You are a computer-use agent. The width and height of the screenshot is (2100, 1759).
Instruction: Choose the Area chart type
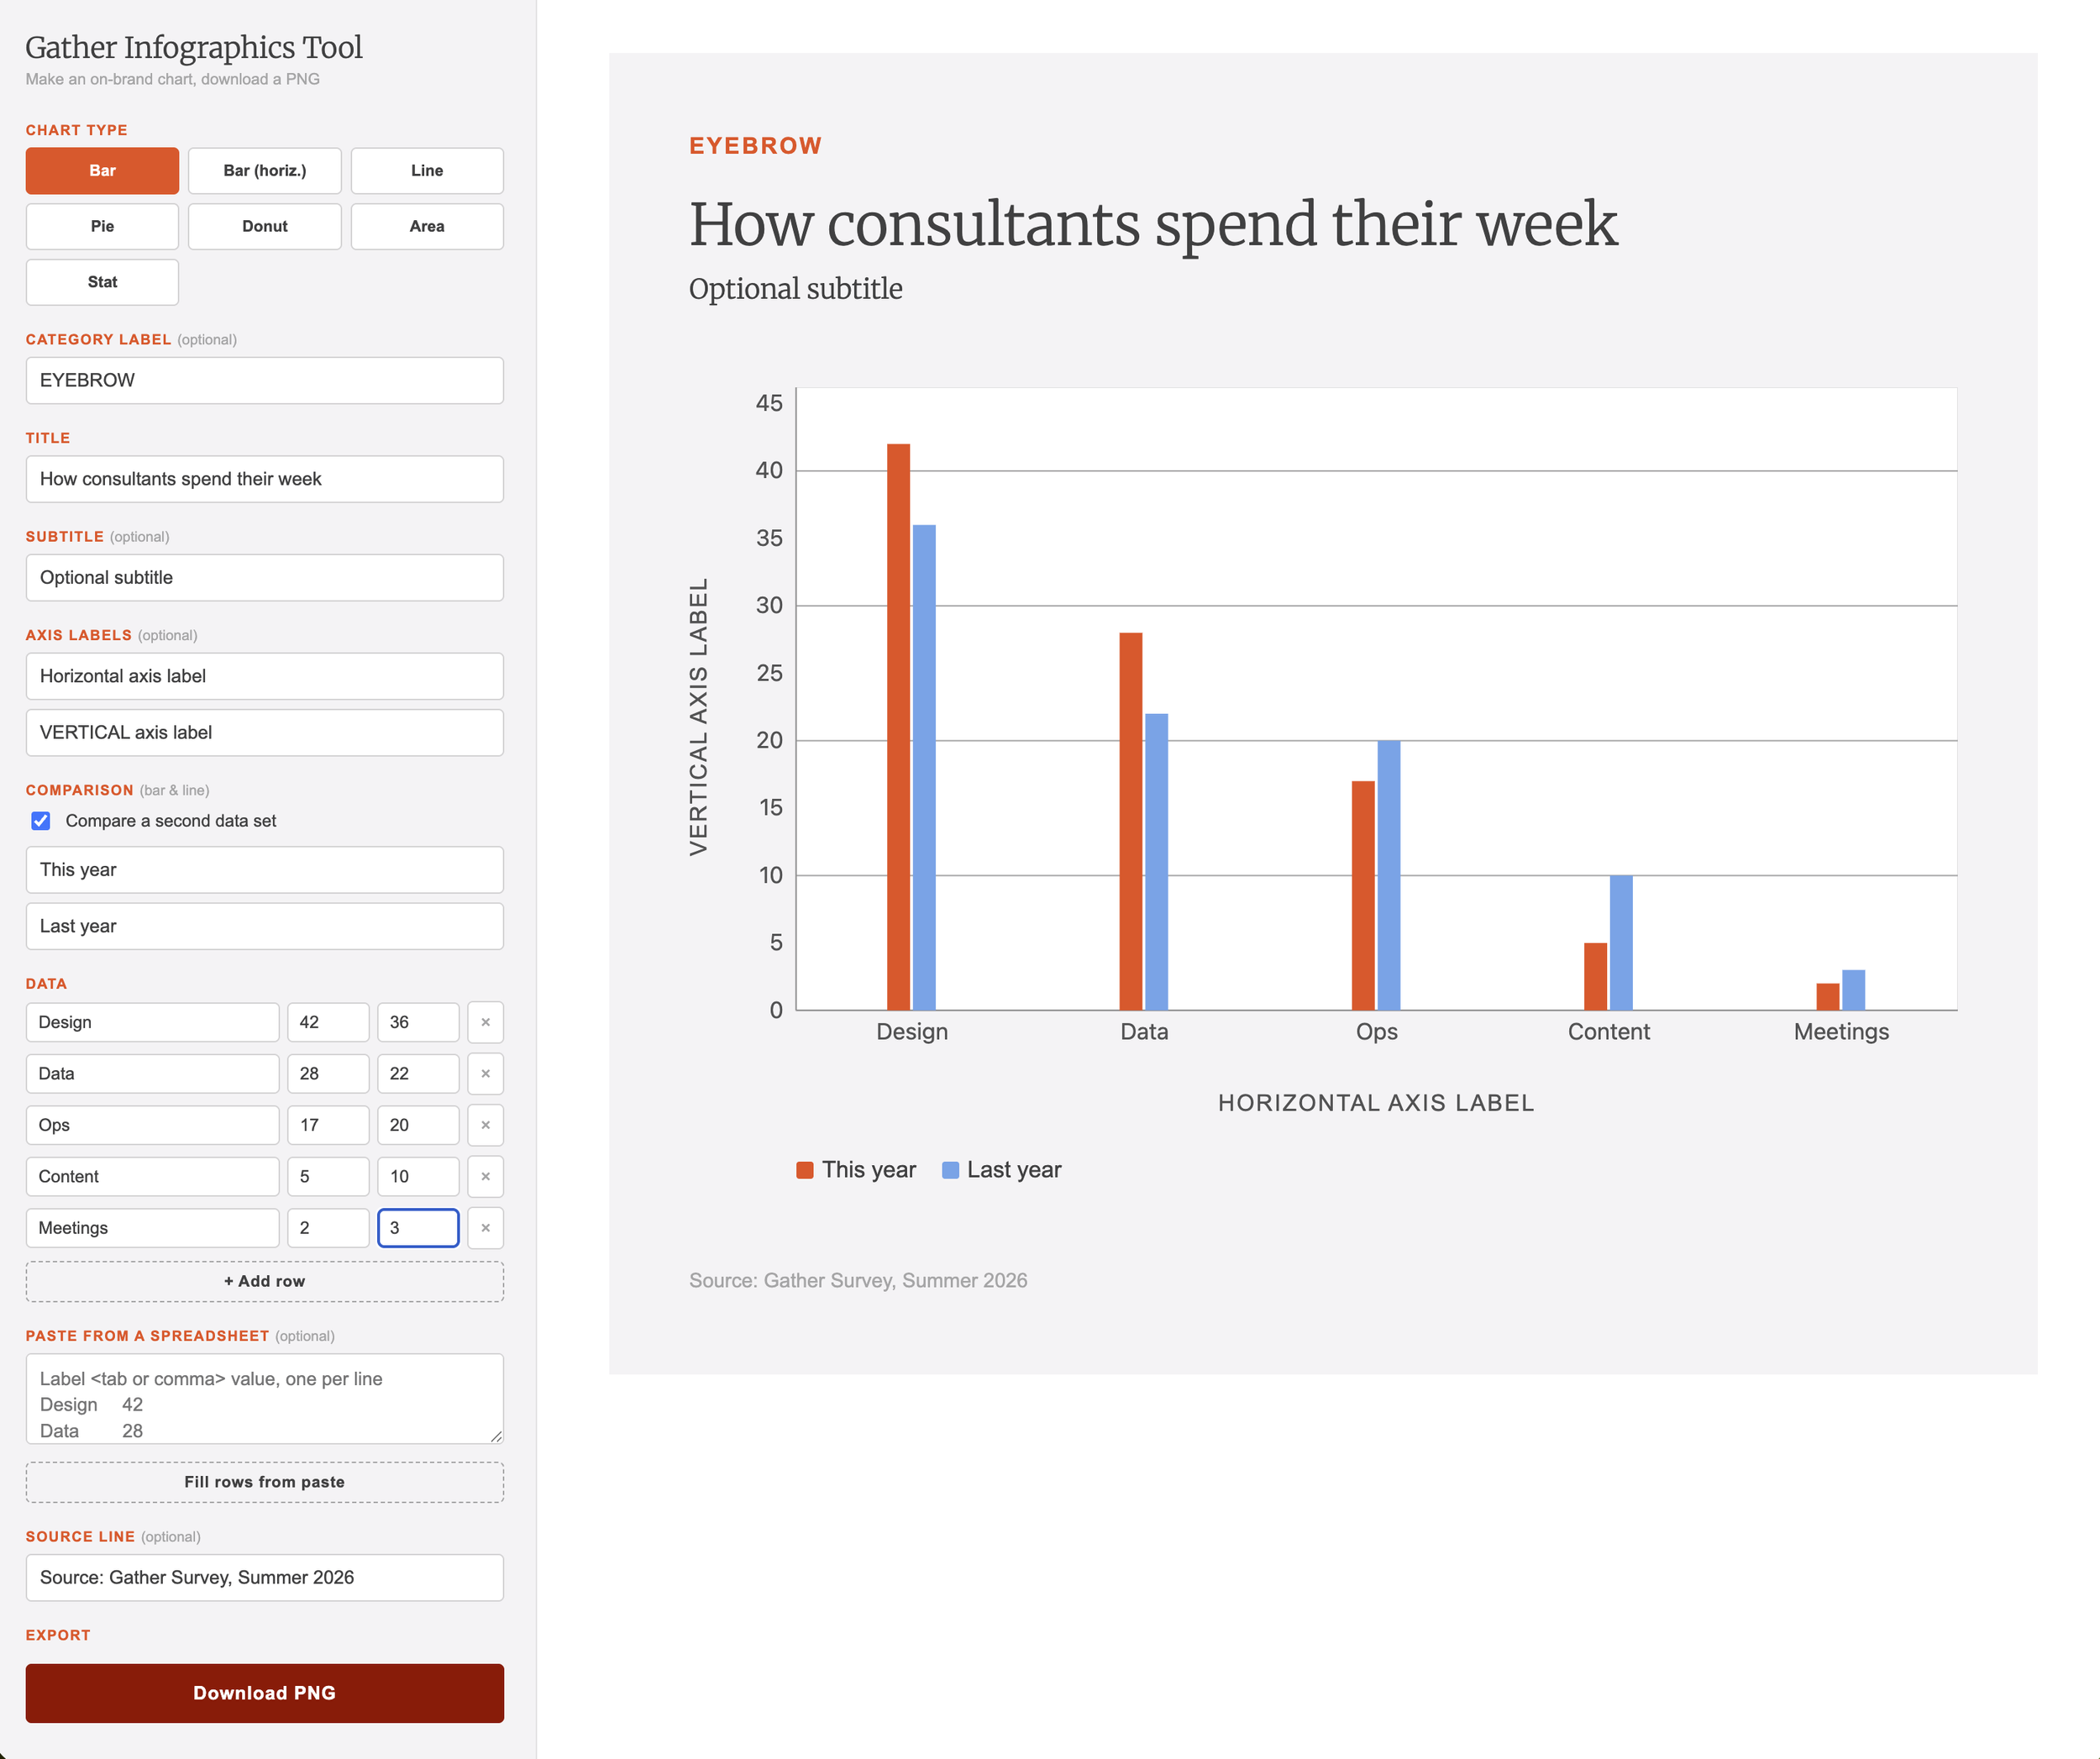(x=427, y=227)
